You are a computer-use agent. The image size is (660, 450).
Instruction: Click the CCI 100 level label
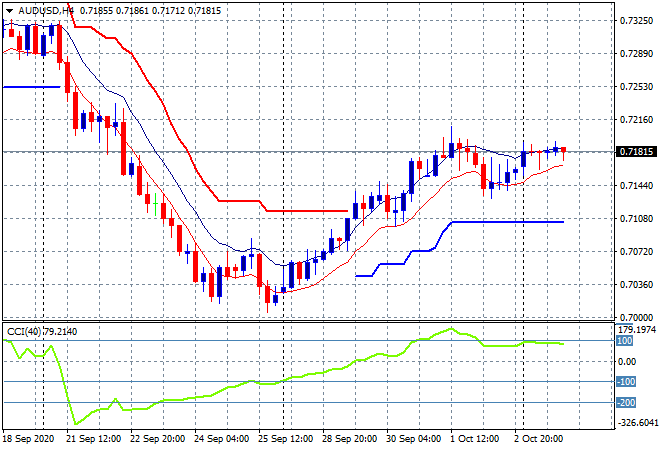(x=625, y=341)
